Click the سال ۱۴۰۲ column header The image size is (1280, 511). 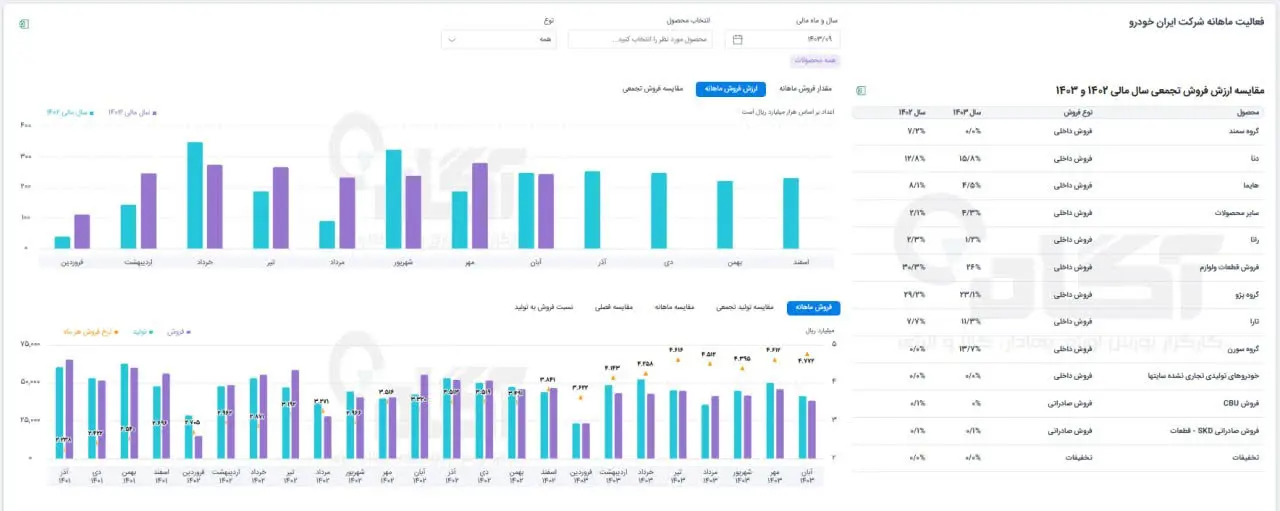(x=913, y=113)
